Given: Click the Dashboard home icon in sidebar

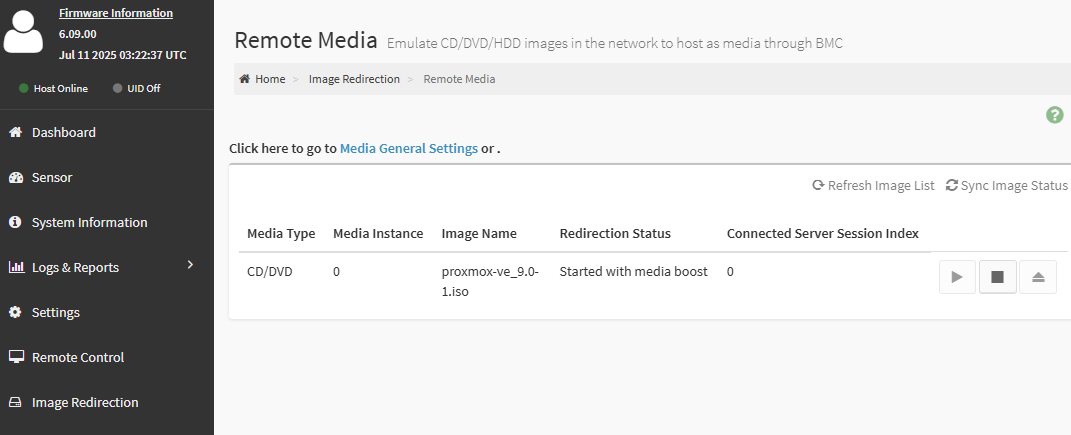Looking at the screenshot, I should click(15, 132).
